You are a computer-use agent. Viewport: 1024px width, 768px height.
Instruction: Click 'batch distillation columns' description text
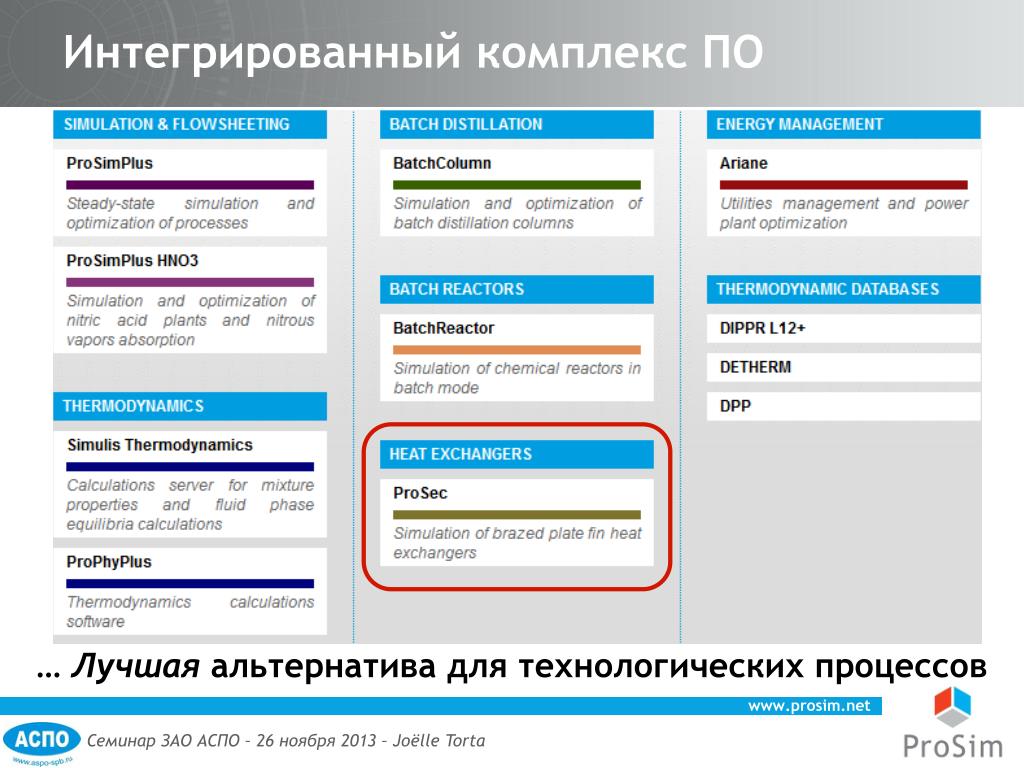[483, 223]
